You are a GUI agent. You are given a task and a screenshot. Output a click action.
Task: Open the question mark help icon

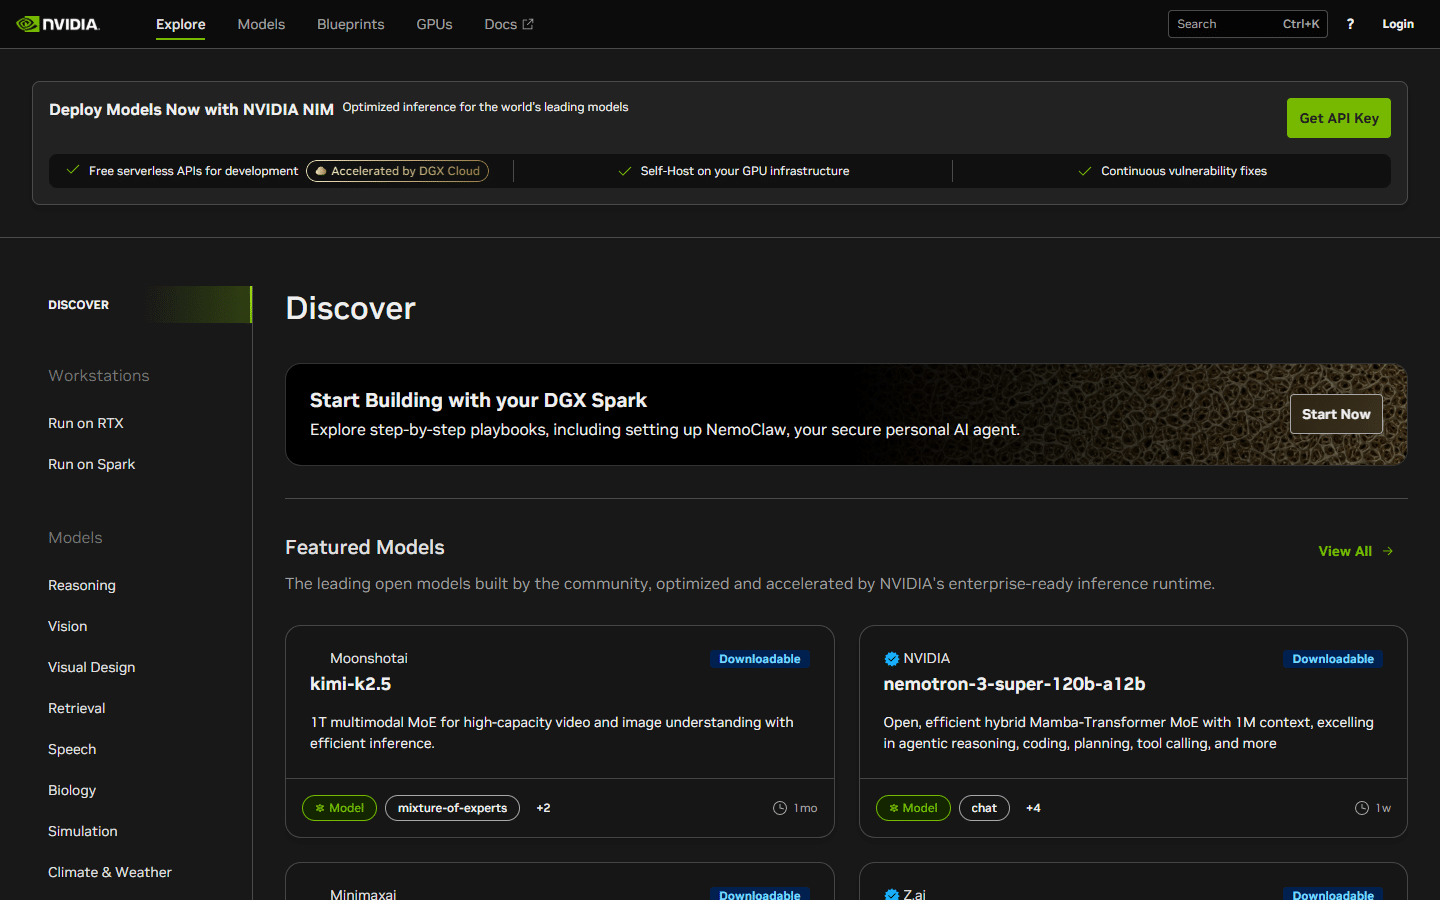[1350, 23]
